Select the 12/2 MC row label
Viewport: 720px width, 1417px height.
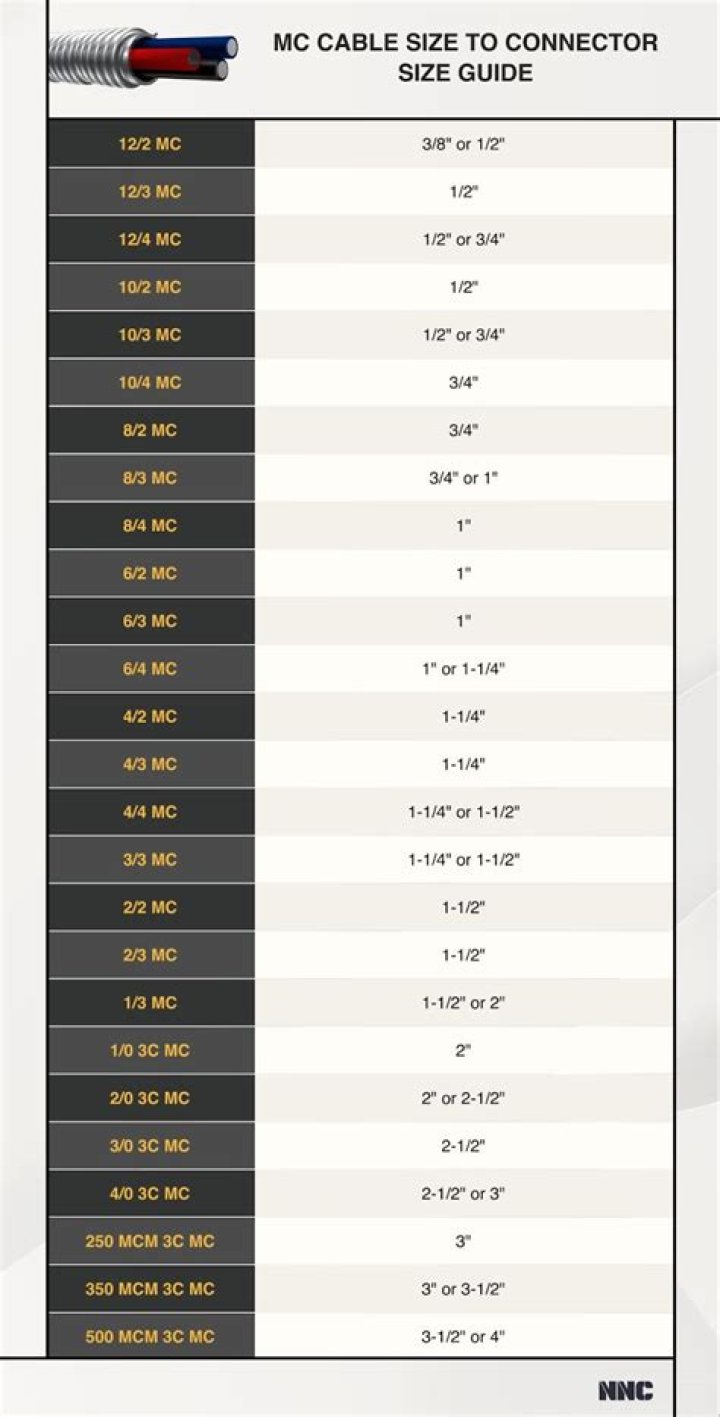point(150,144)
